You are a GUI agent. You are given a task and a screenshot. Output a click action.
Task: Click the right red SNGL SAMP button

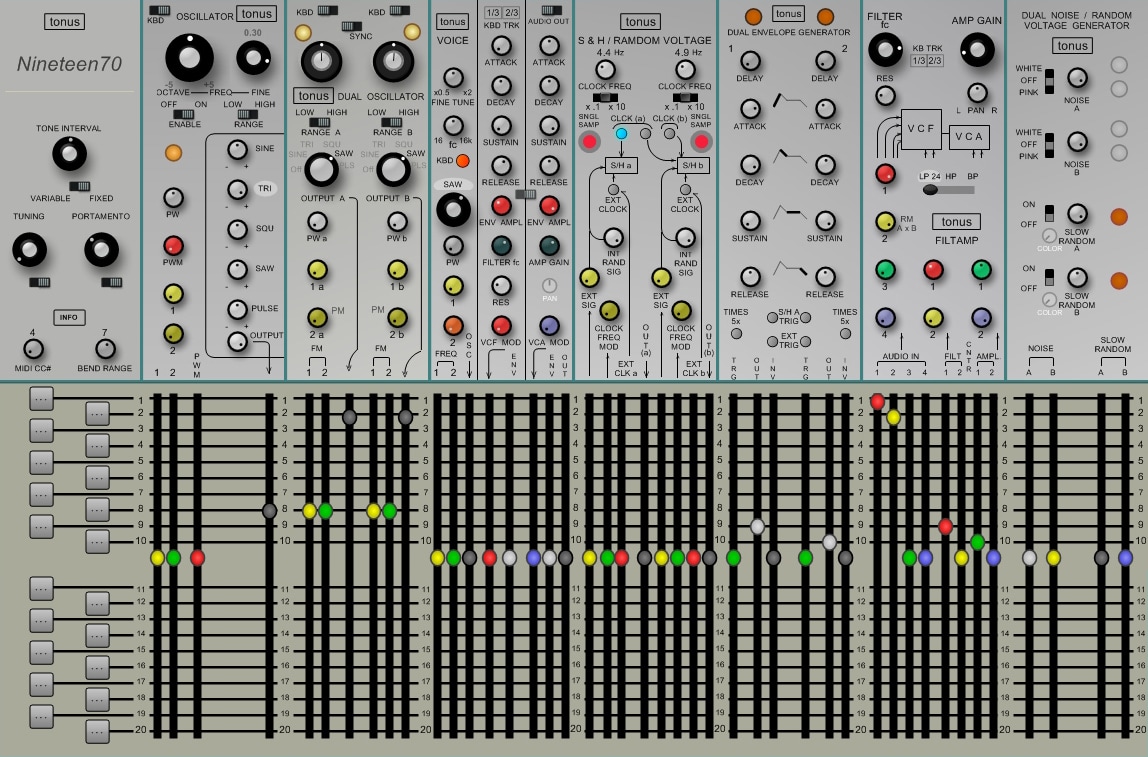pos(701,141)
